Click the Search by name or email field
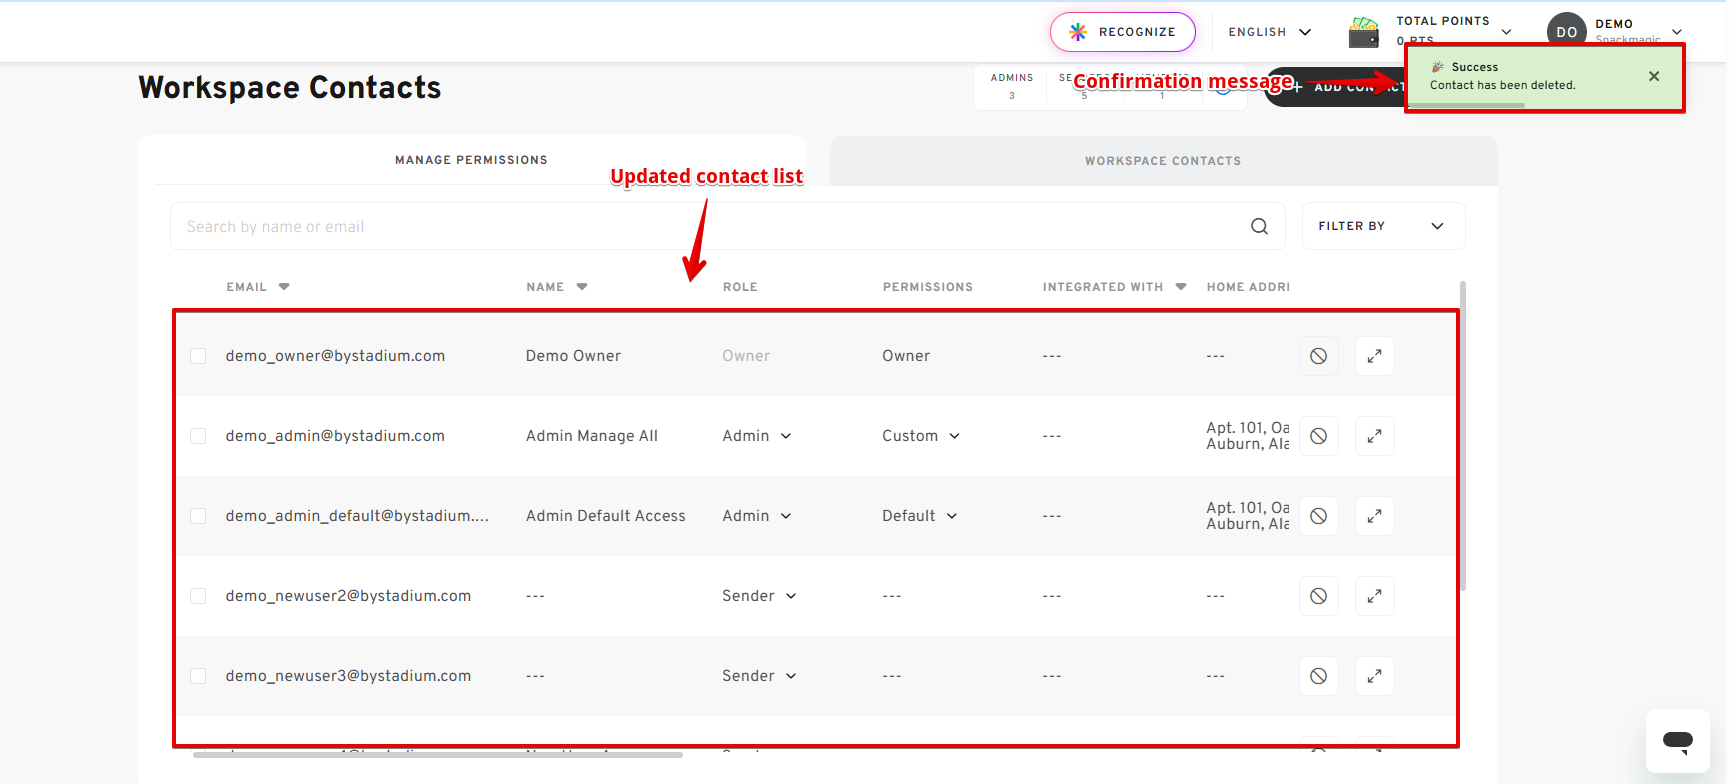This screenshot has width=1729, height=784. [x=700, y=227]
